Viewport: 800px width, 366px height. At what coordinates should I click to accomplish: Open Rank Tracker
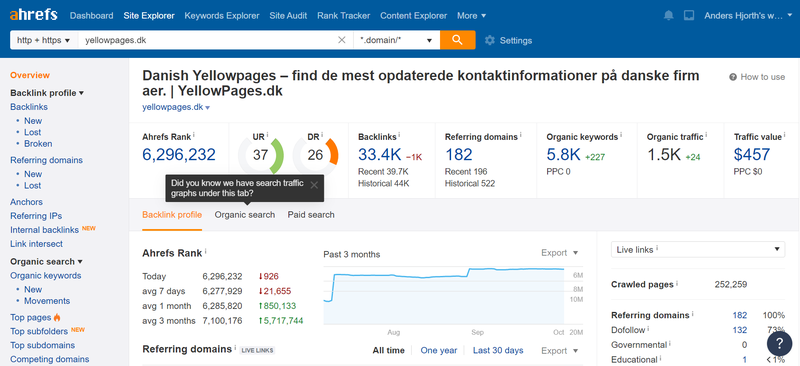click(x=343, y=16)
